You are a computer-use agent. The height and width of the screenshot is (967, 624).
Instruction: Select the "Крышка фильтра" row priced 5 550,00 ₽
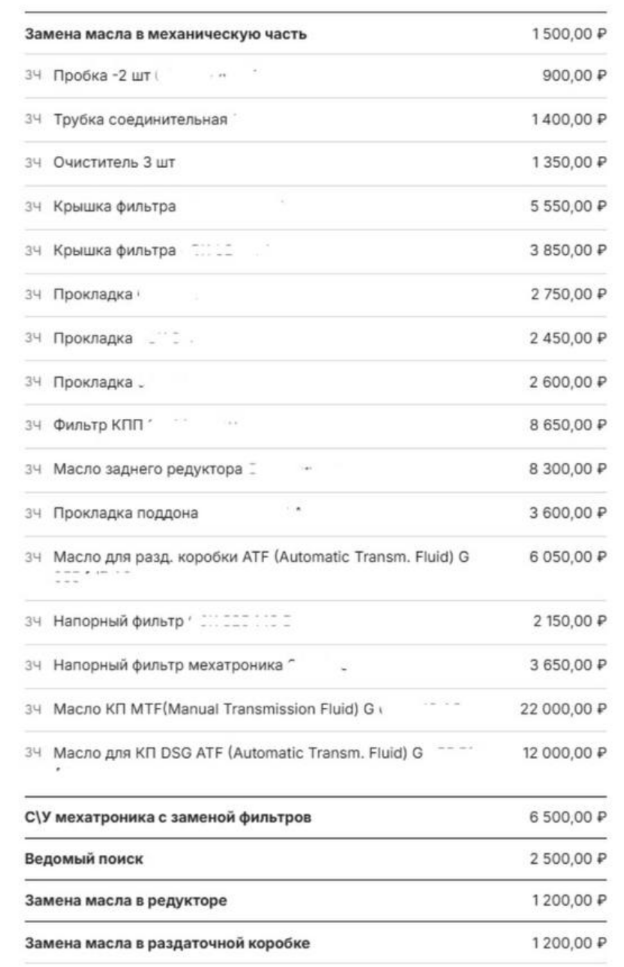tap(114, 206)
